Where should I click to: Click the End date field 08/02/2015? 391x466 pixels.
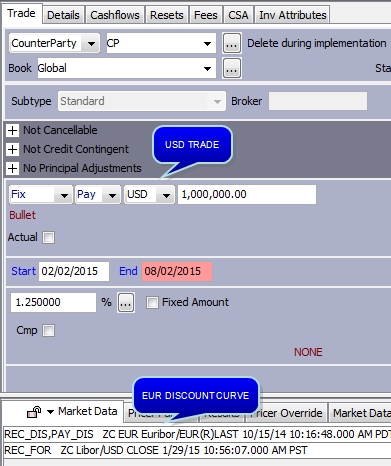[x=177, y=271]
